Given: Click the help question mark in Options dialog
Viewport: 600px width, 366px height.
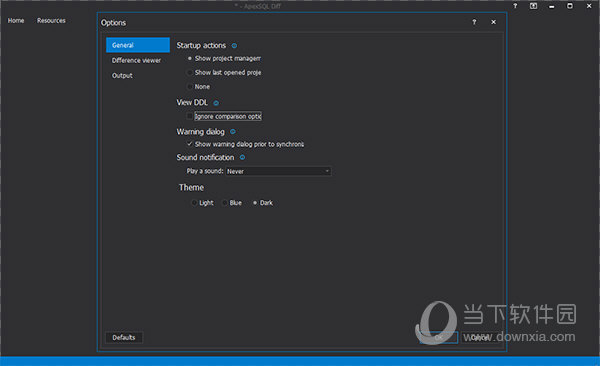Looking at the screenshot, I should pos(474,22).
